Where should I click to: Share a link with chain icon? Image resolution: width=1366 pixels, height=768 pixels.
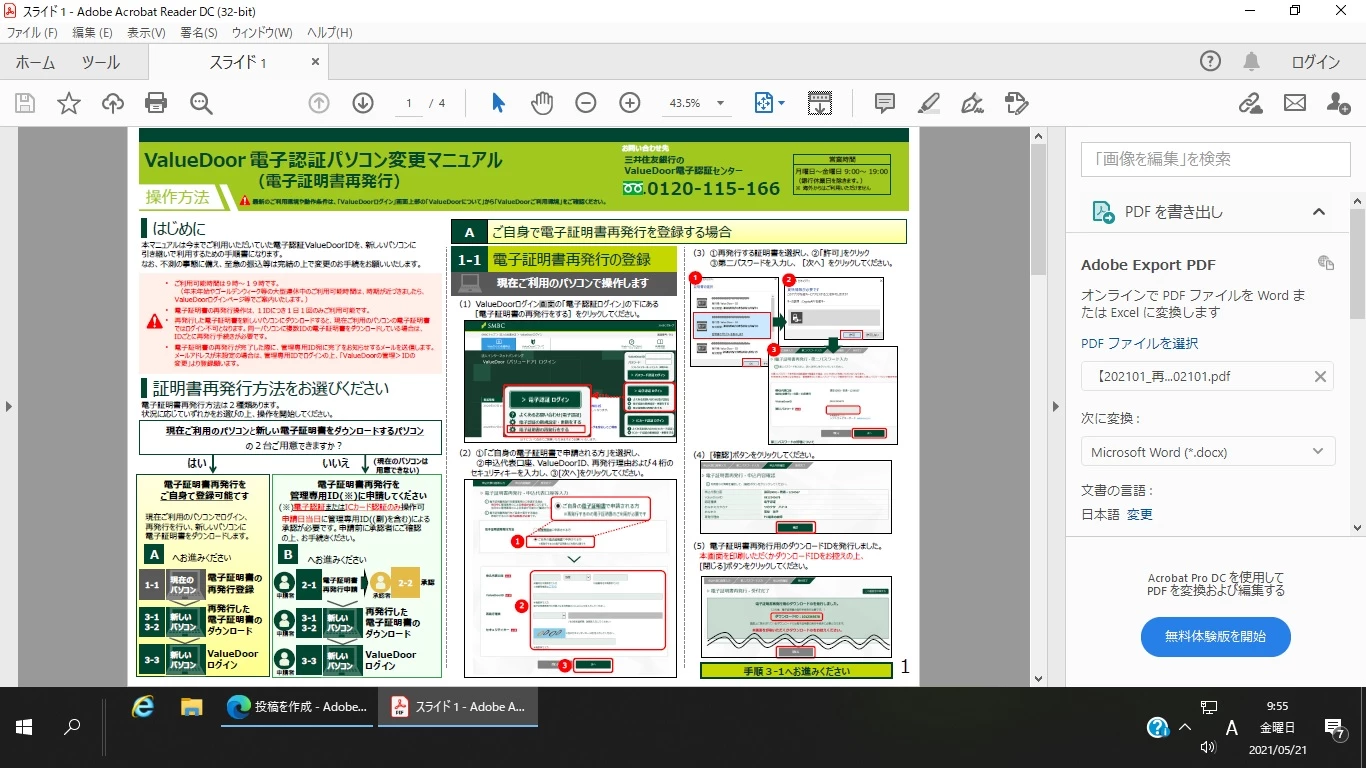tap(1250, 103)
